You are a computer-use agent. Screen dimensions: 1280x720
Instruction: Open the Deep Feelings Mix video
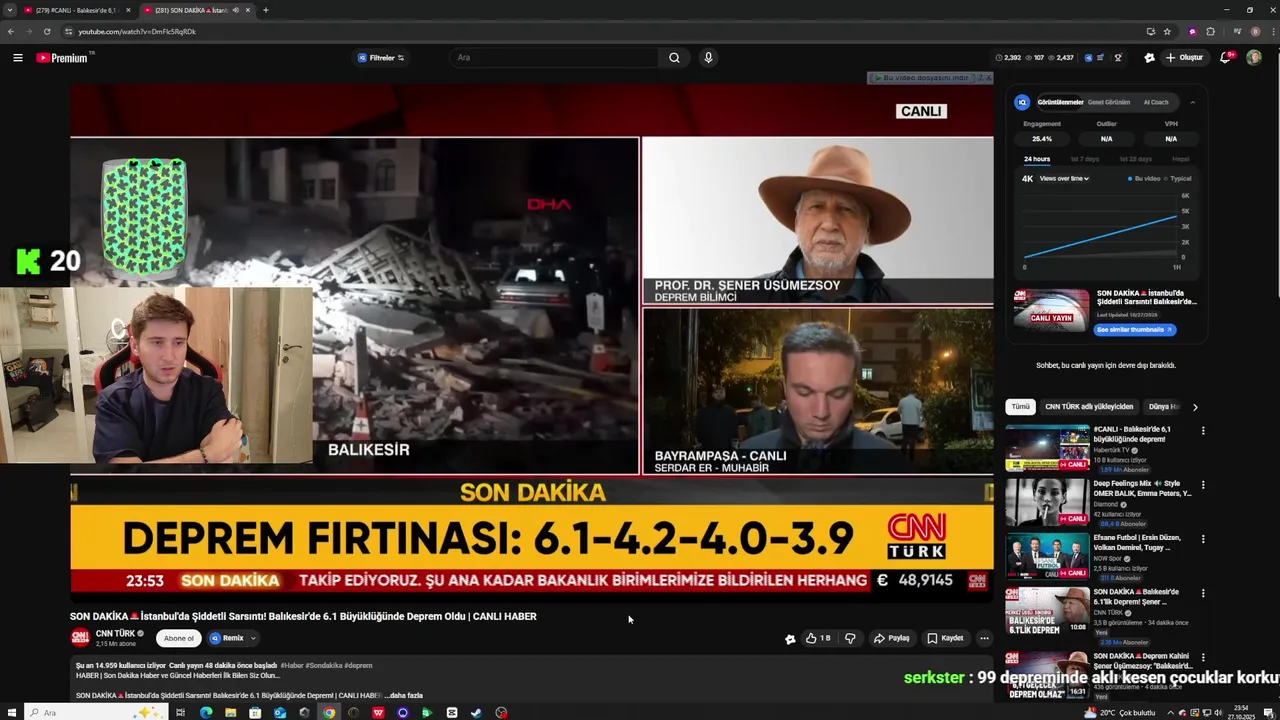[x=1047, y=502]
